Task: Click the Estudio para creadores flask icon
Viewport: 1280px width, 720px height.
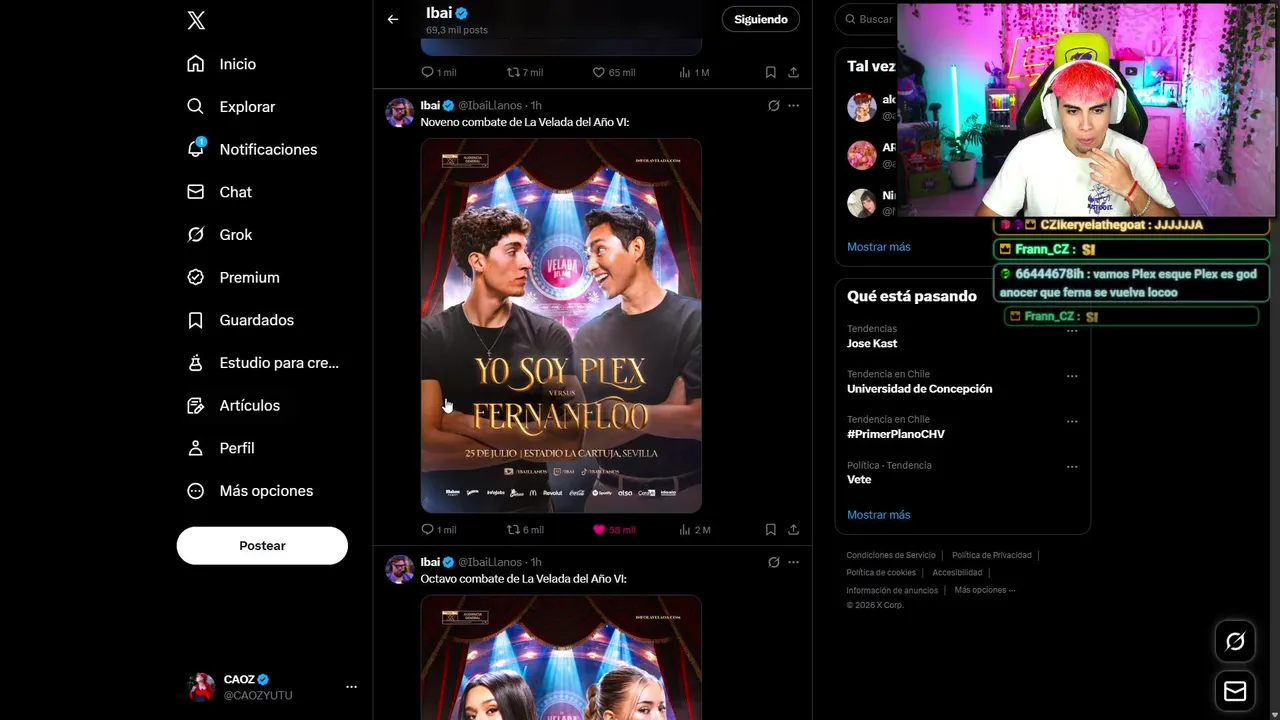Action: tap(196, 363)
